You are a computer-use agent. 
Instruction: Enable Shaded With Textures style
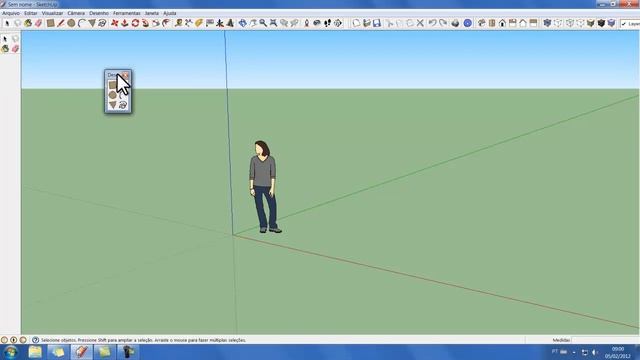tap(601, 23)
